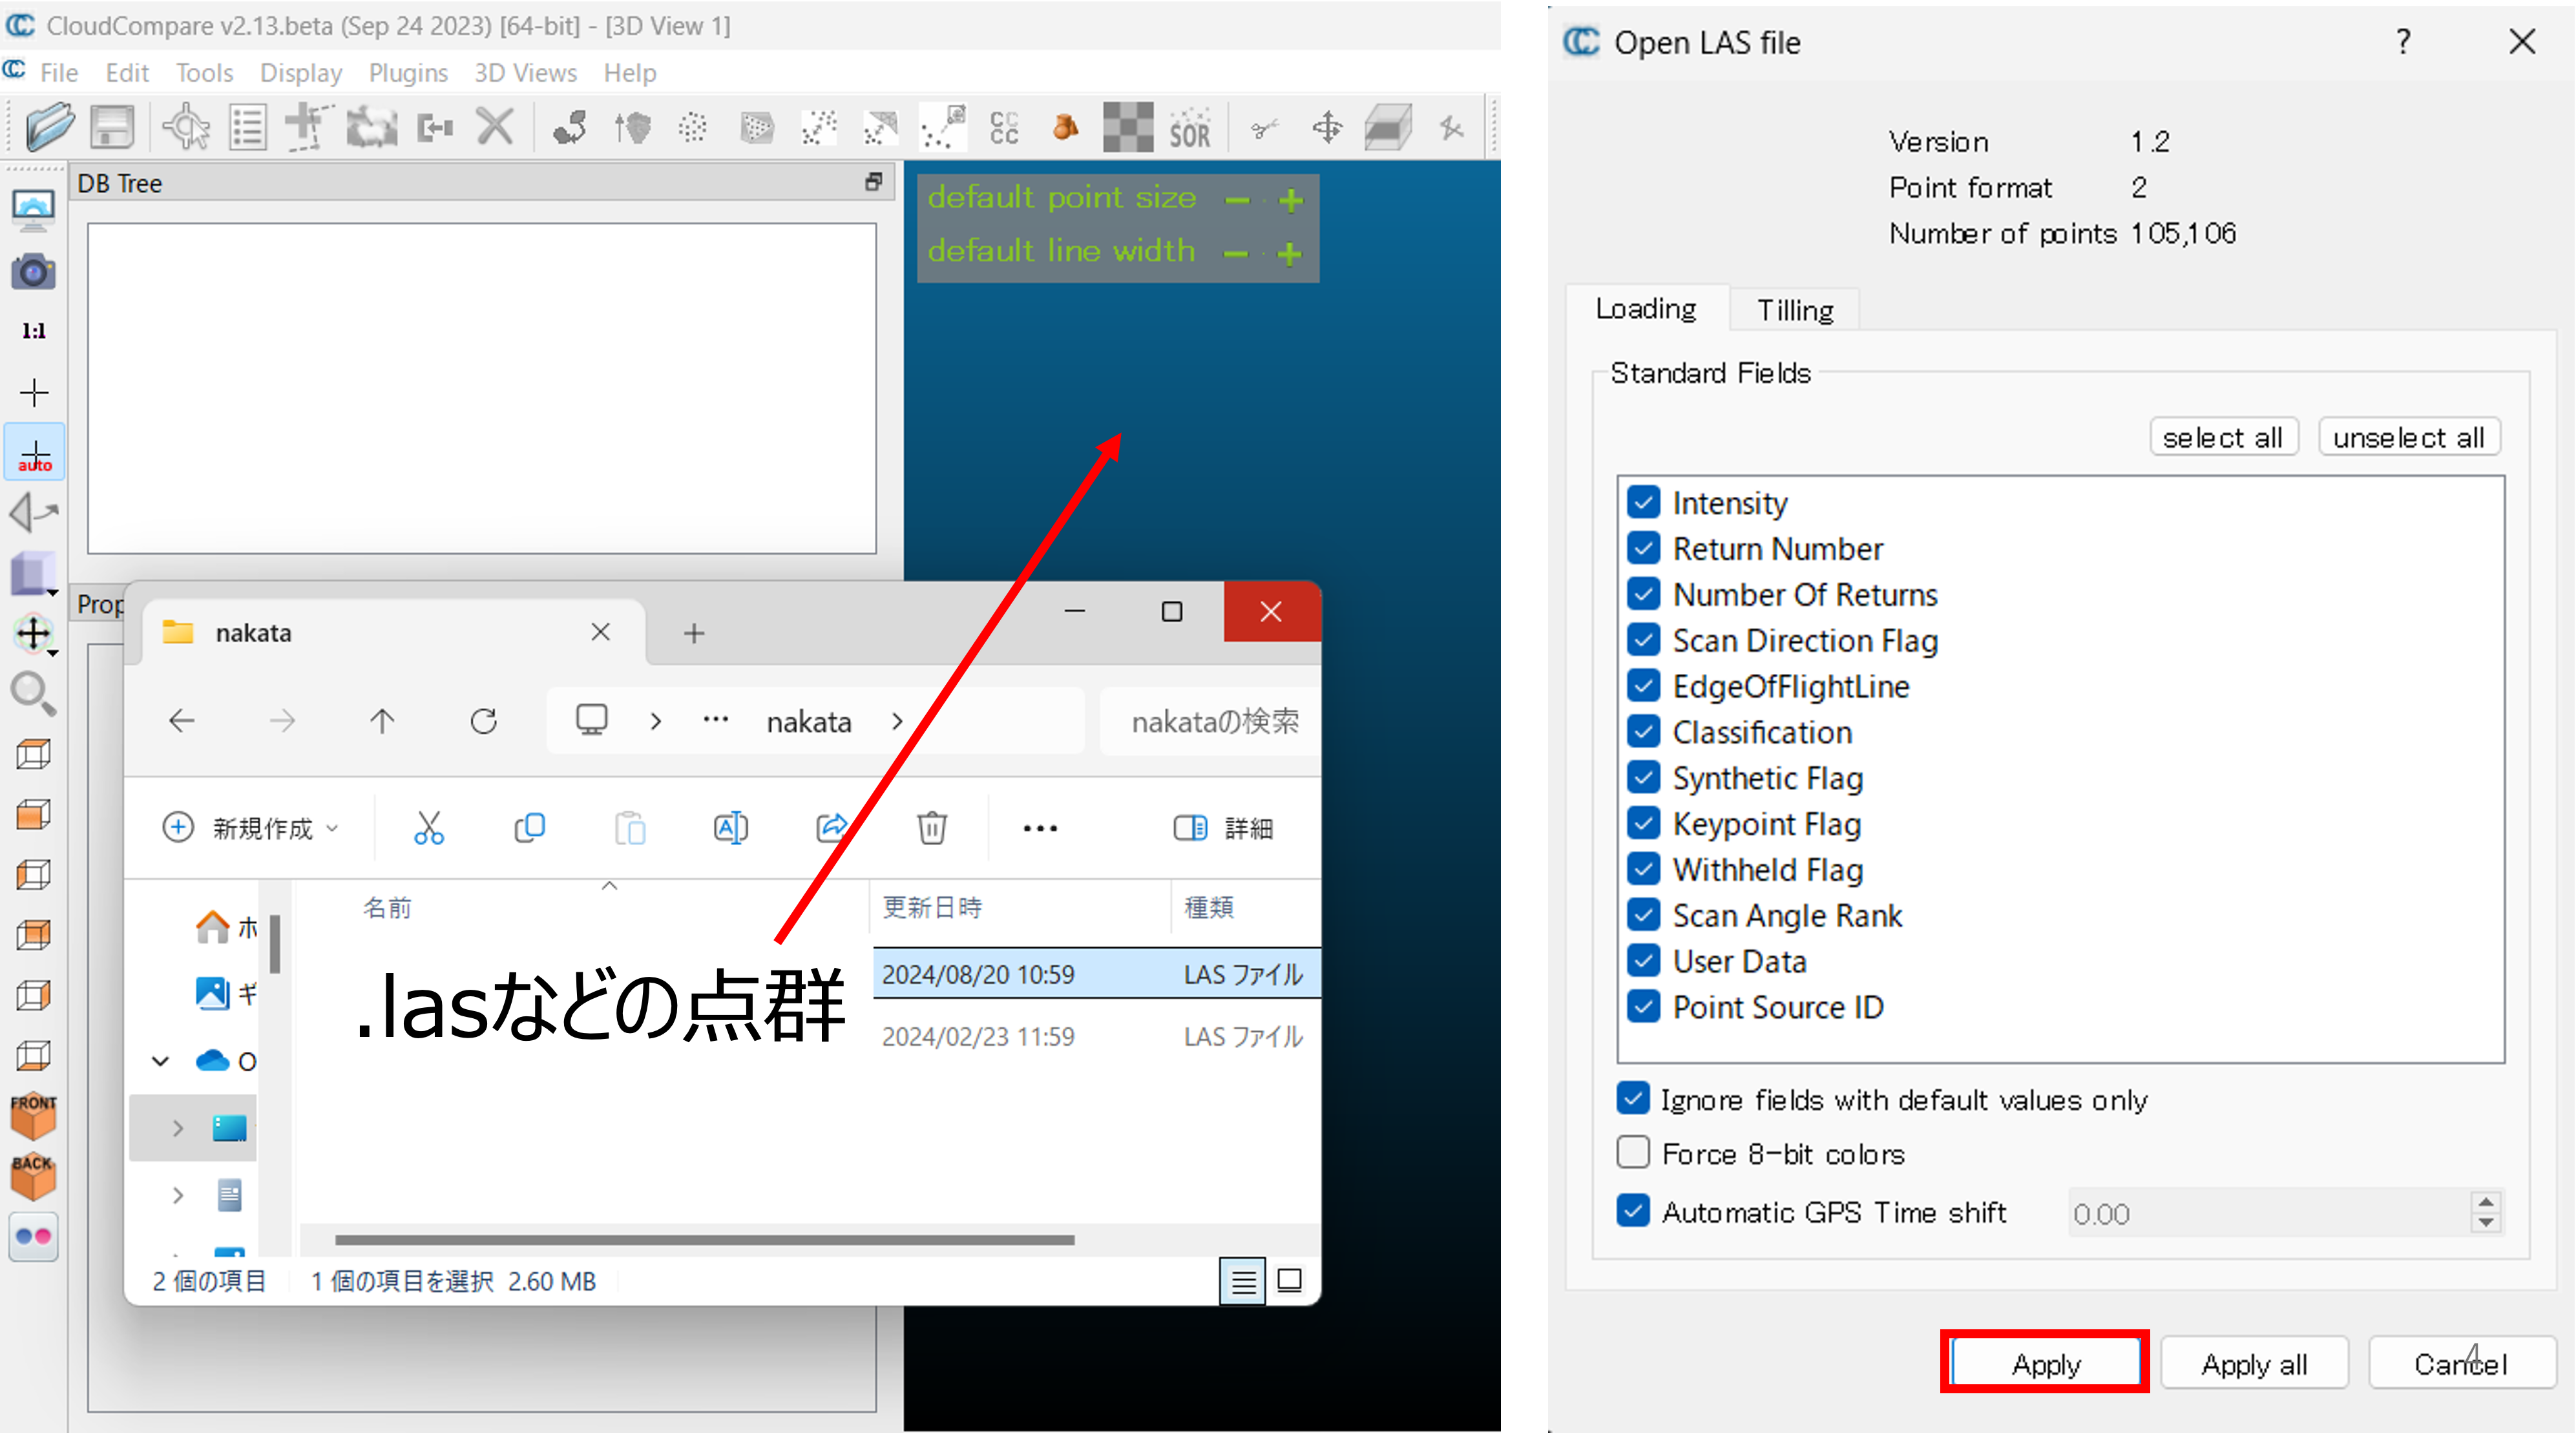Enable Force 8-bit colors checkbox
The width and height of the screenshot is (2576, 1433).
click(x=1633, y=1153)
